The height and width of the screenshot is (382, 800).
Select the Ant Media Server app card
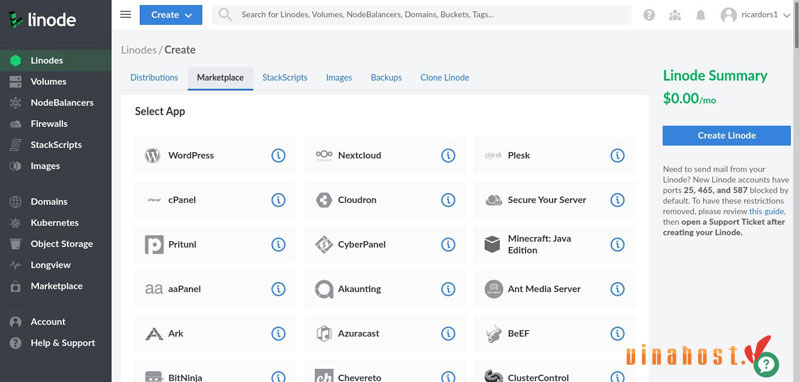click(555, 289)
